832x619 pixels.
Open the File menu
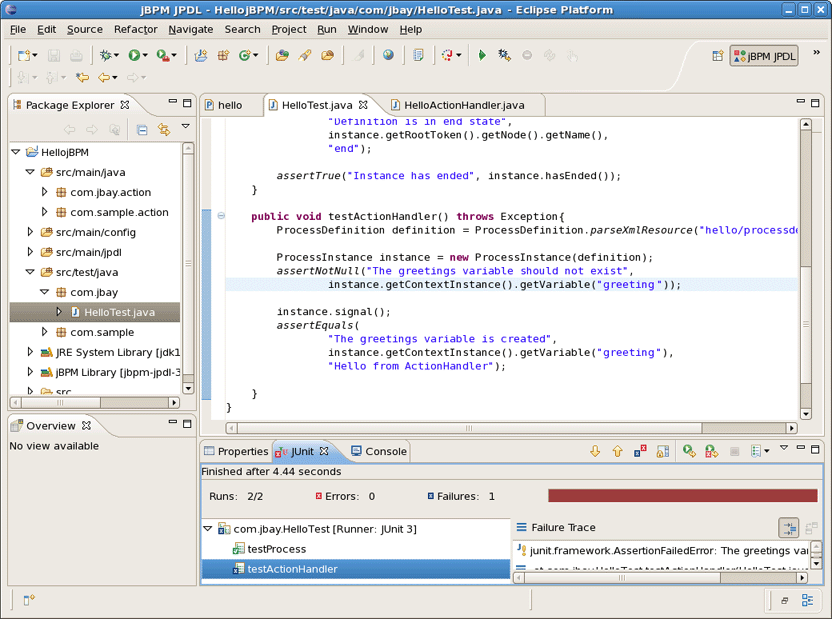[x=18, y=29]
